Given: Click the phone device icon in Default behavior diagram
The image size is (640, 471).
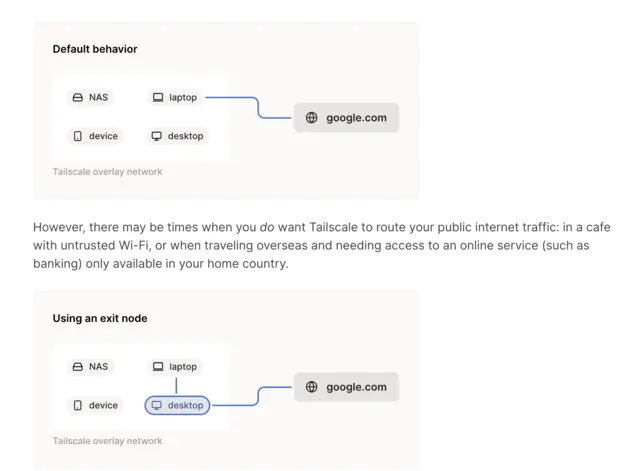Looking at the screenshot, I should pos(78,136).
